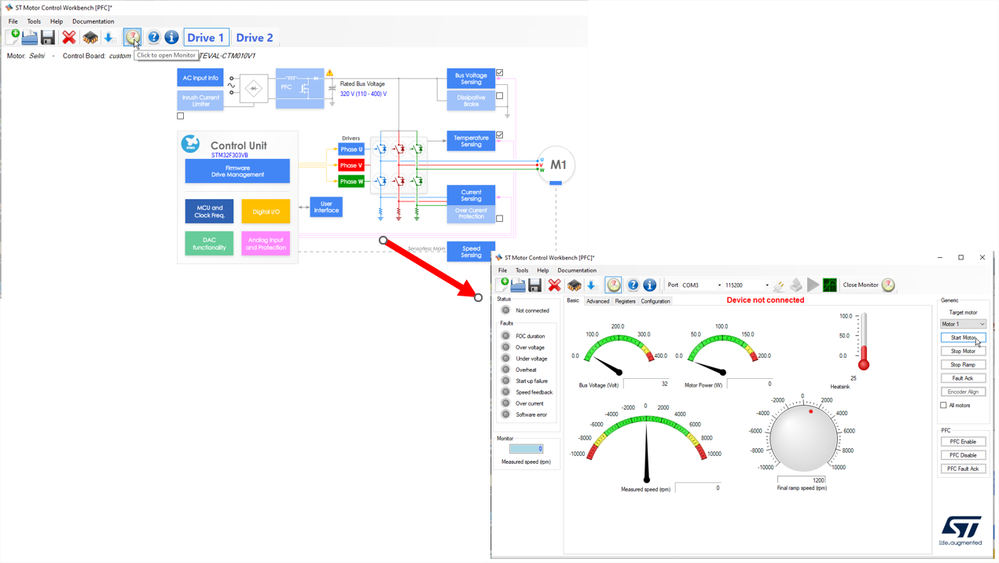
Task: Open Monitor via gauge icon in main toolbar
Action: [132, 38]
